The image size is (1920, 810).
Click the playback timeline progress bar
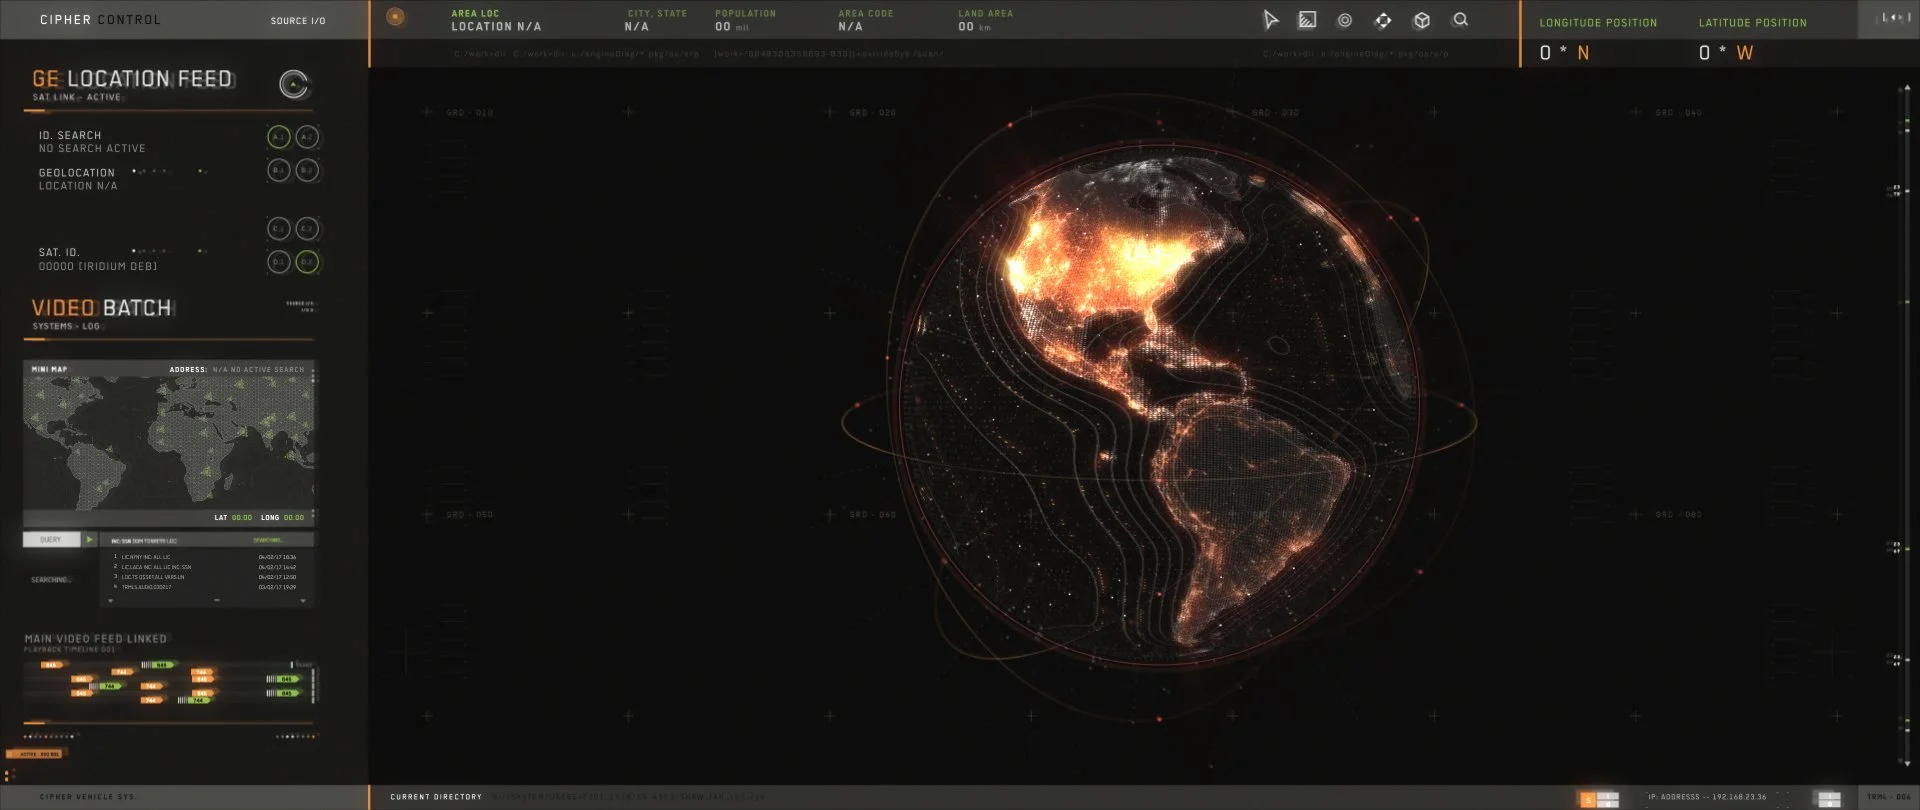[168, 722]
